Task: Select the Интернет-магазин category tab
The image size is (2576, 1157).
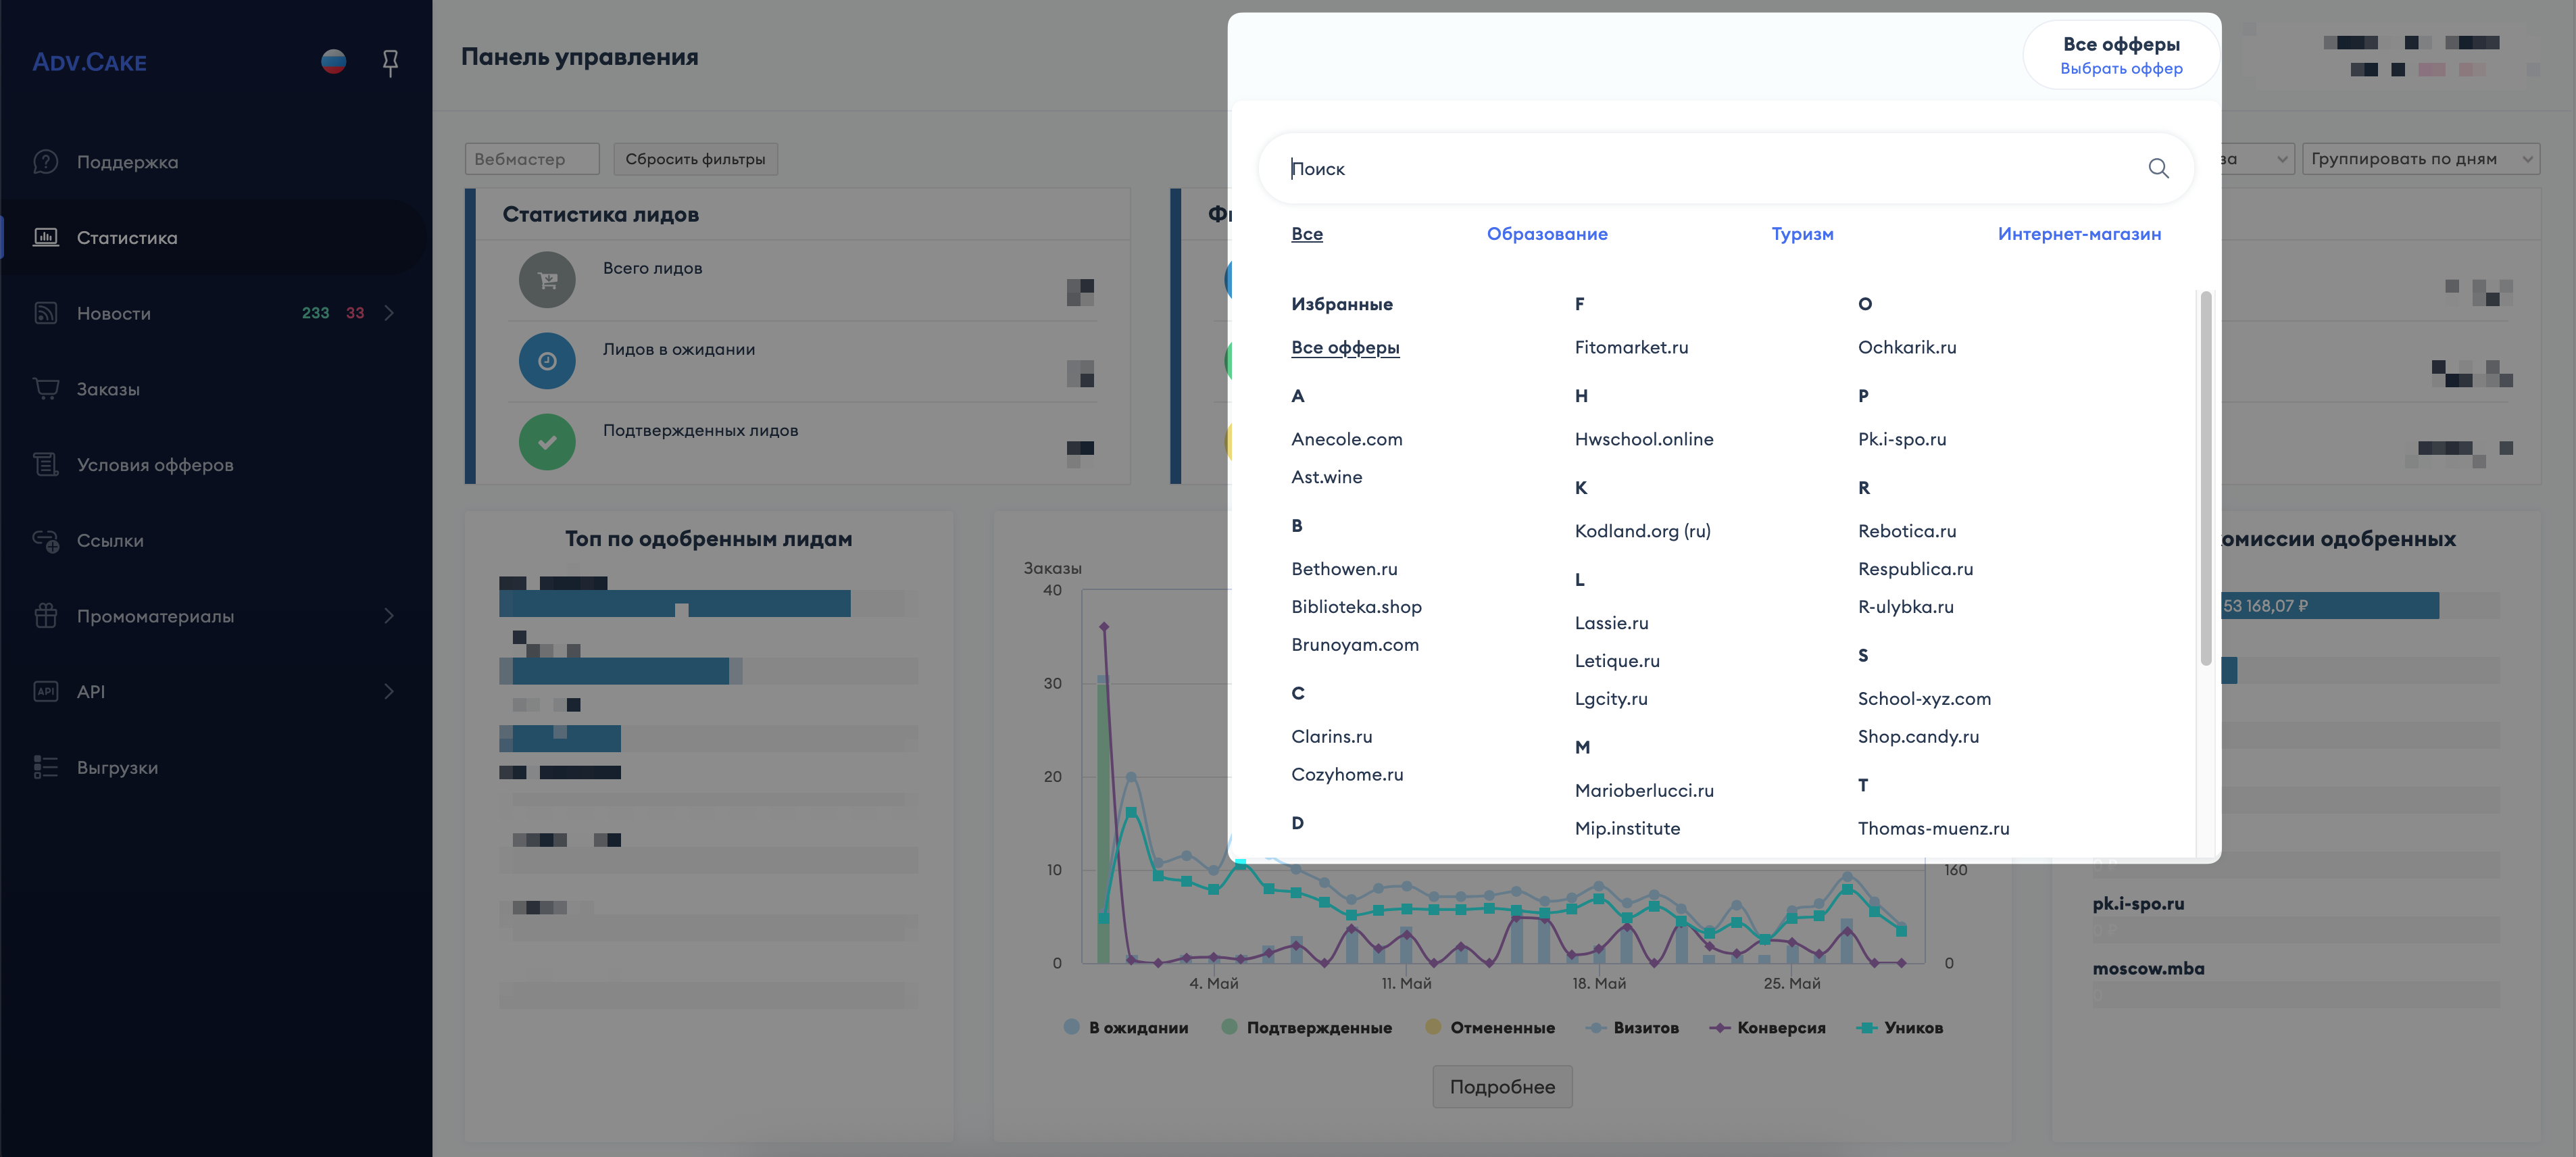Action: [2079, 233]
